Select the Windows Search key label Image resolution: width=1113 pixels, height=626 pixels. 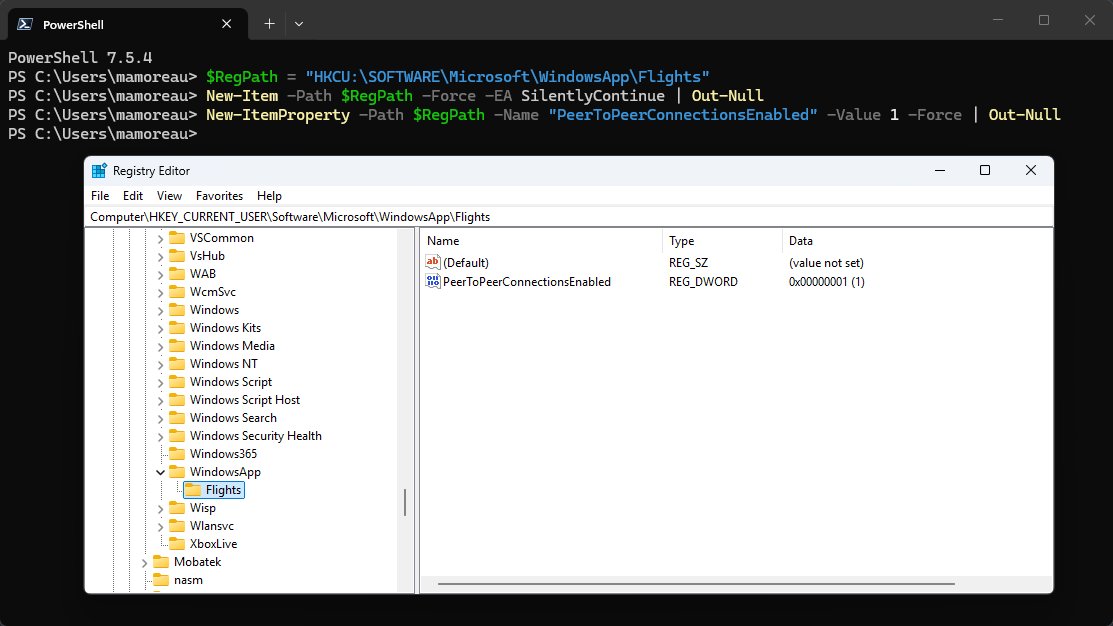coord(233,418)
